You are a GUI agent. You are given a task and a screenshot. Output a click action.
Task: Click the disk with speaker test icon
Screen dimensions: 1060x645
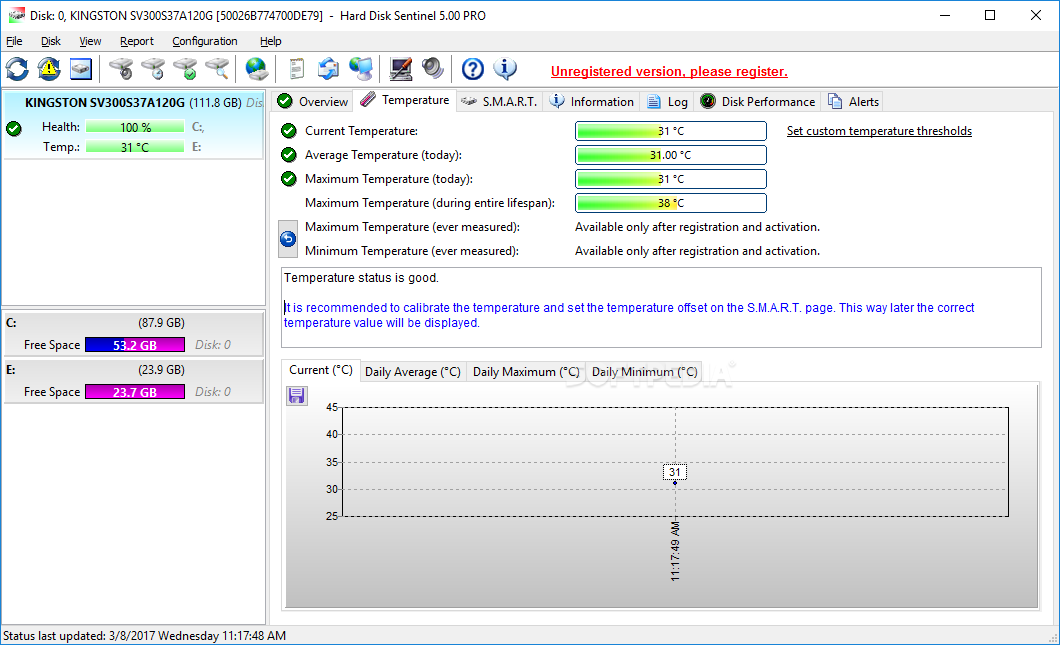122,69
